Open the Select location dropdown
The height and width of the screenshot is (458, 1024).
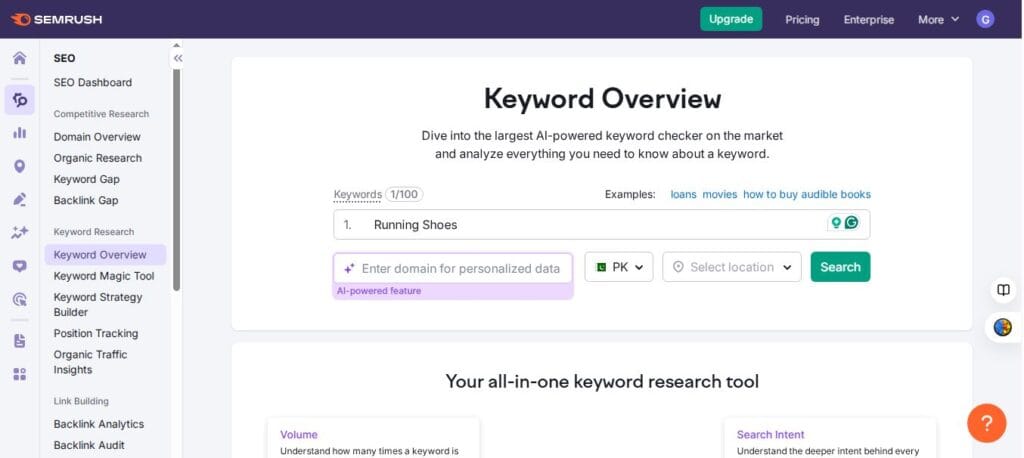pyautogui.click(x=731, y=267)
